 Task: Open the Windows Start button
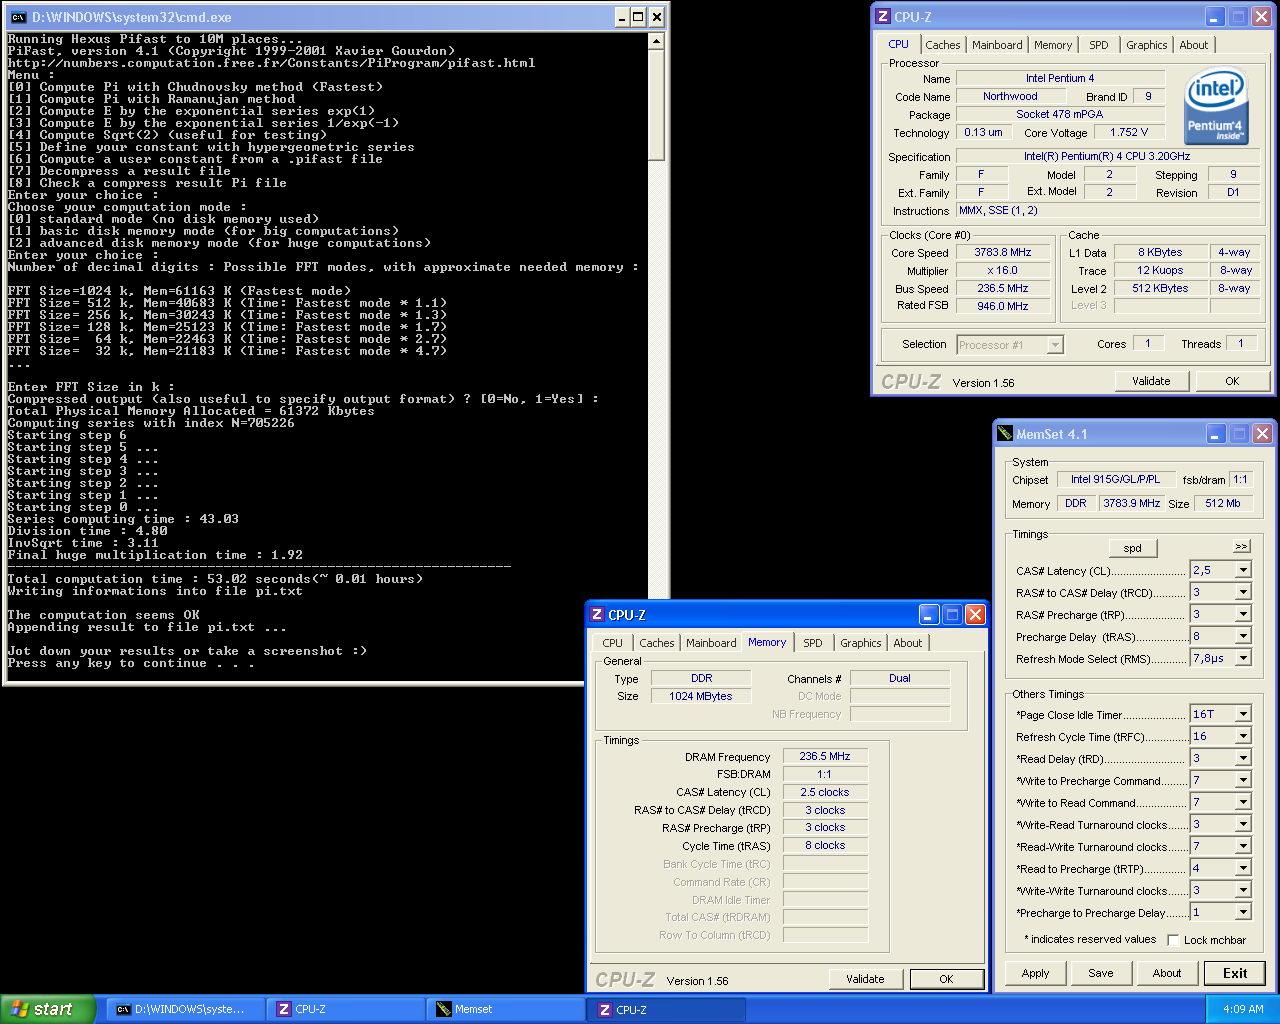47,1009
